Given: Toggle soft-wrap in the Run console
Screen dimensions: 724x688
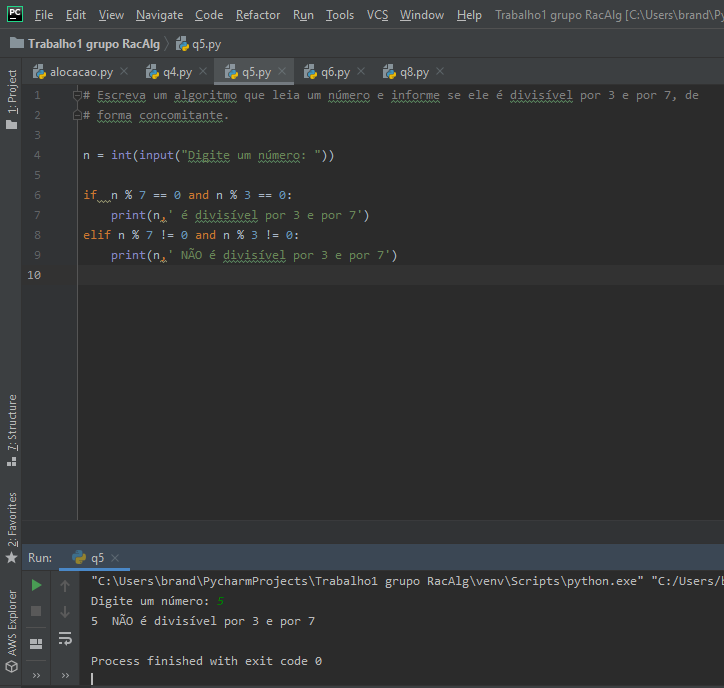Looking at the screenshot, I should [x=65, y=638].
